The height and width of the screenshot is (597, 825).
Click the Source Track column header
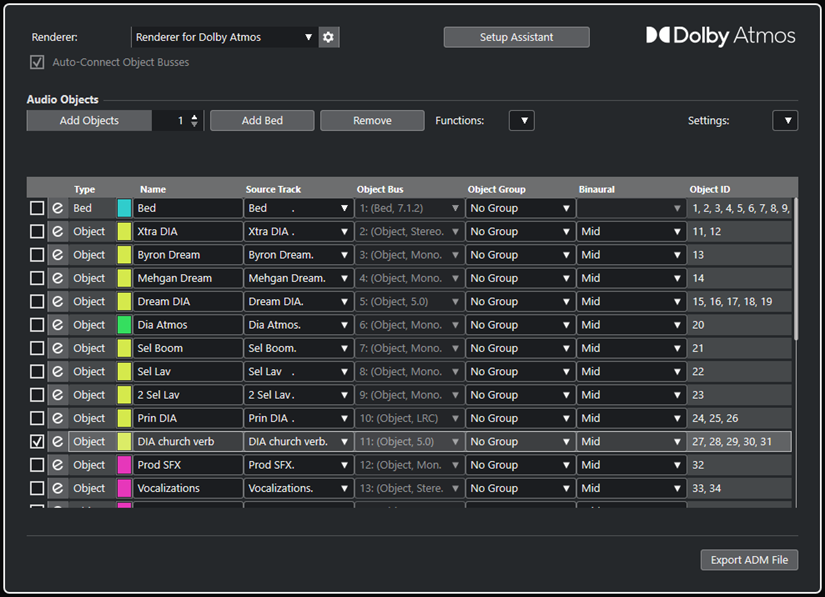click(273, 189)
